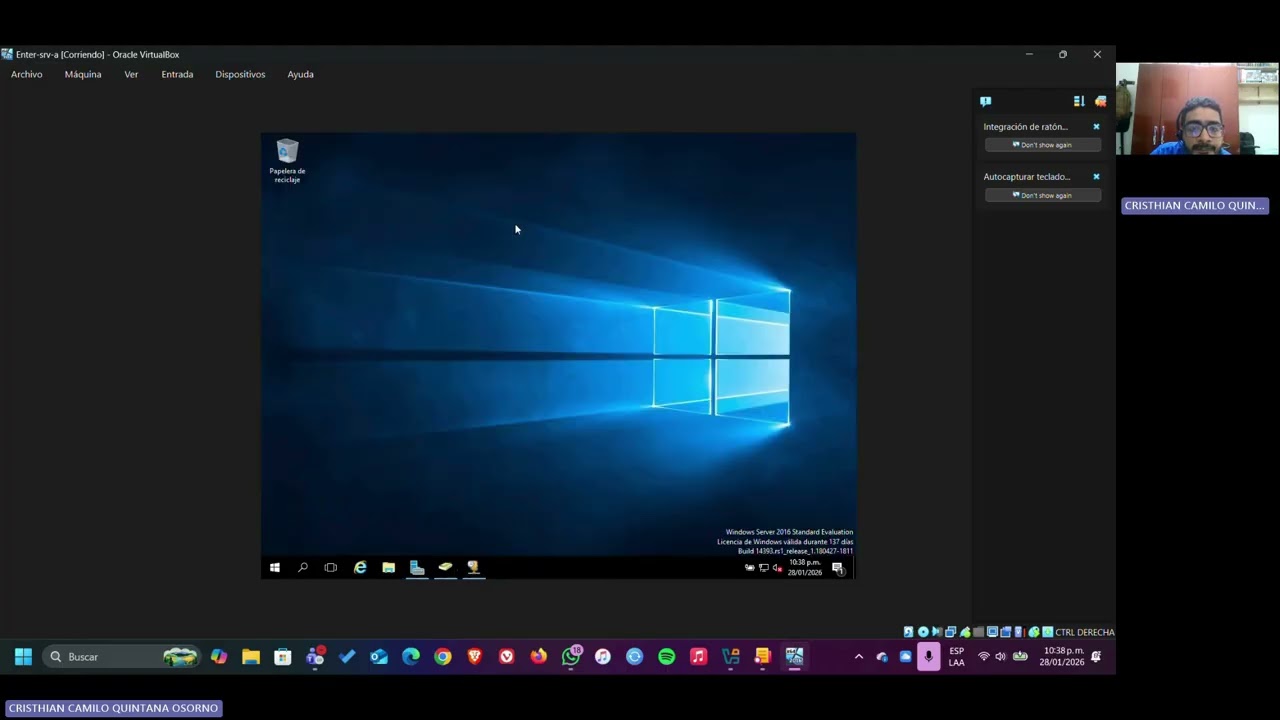The image size is (1280, 720).
Task: Open the host Wi-Fi network flyout
Action: (984, 657)
